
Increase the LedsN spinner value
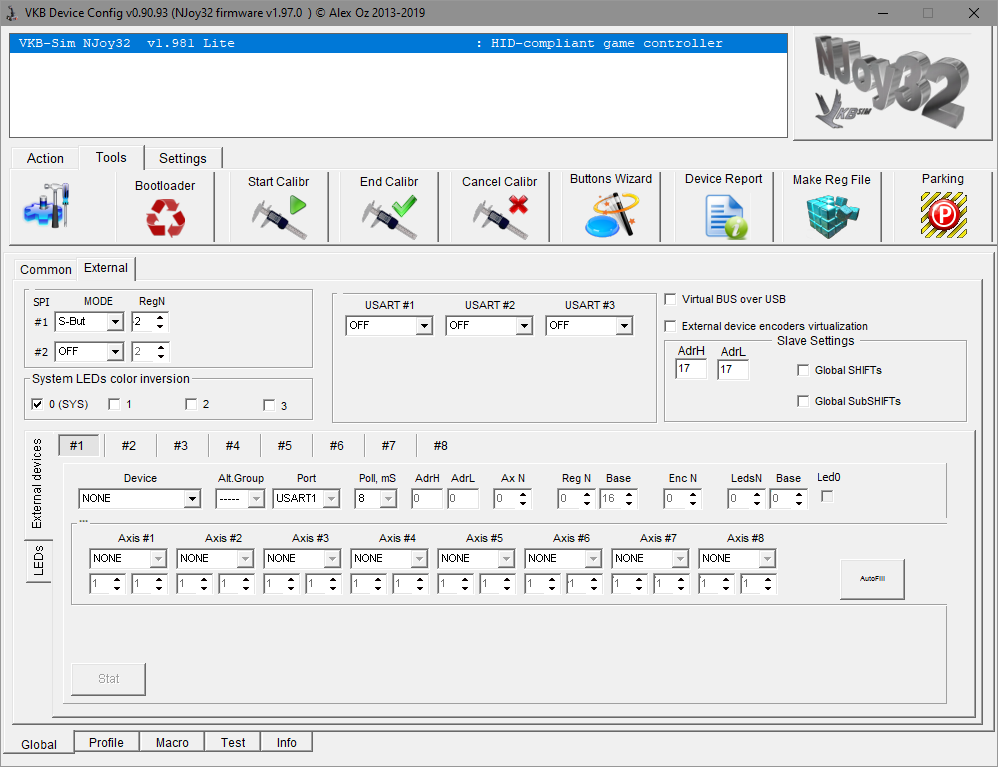(757, 494)
